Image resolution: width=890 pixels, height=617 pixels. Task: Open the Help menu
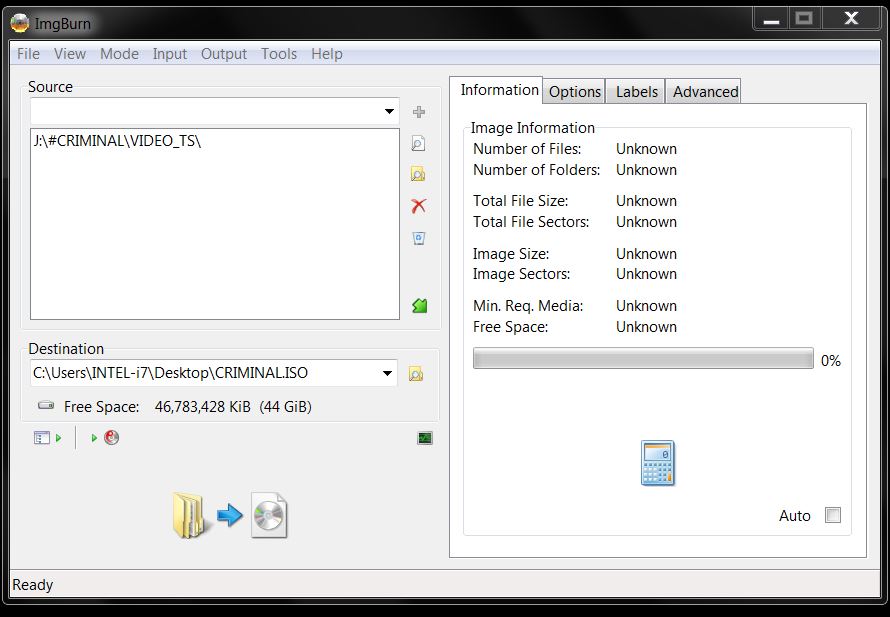click(326, 54)
